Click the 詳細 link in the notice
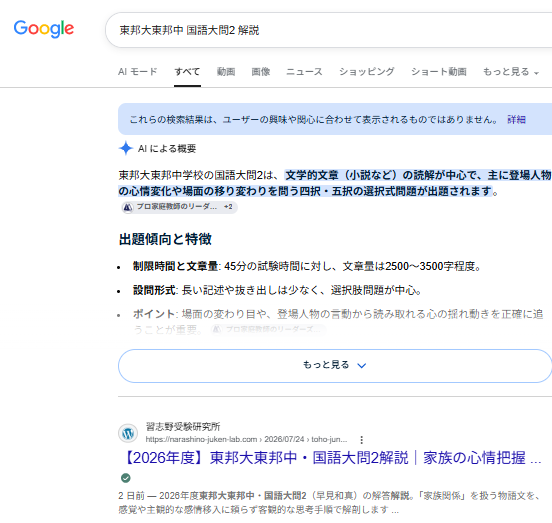Image resolution: width=552 pixels, height=523 pixels. tap(516, 120)
